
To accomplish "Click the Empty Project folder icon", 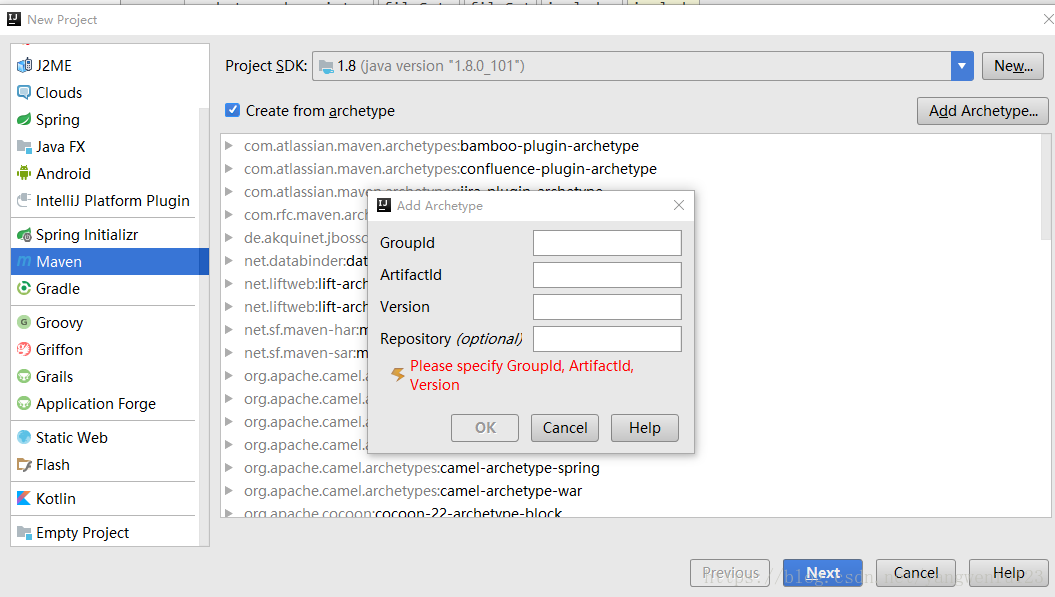I will (24, 532).
